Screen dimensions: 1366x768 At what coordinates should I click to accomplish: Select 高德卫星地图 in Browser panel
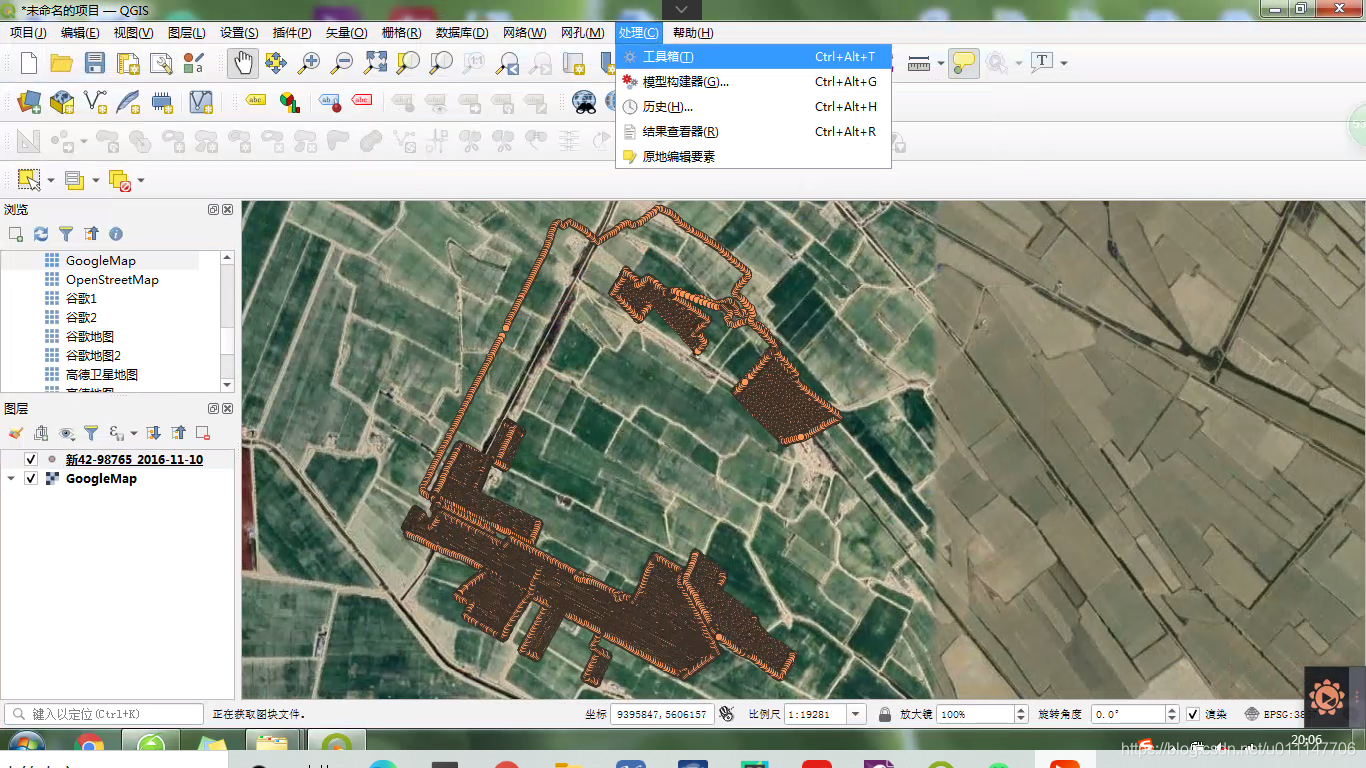click(102, 375)
